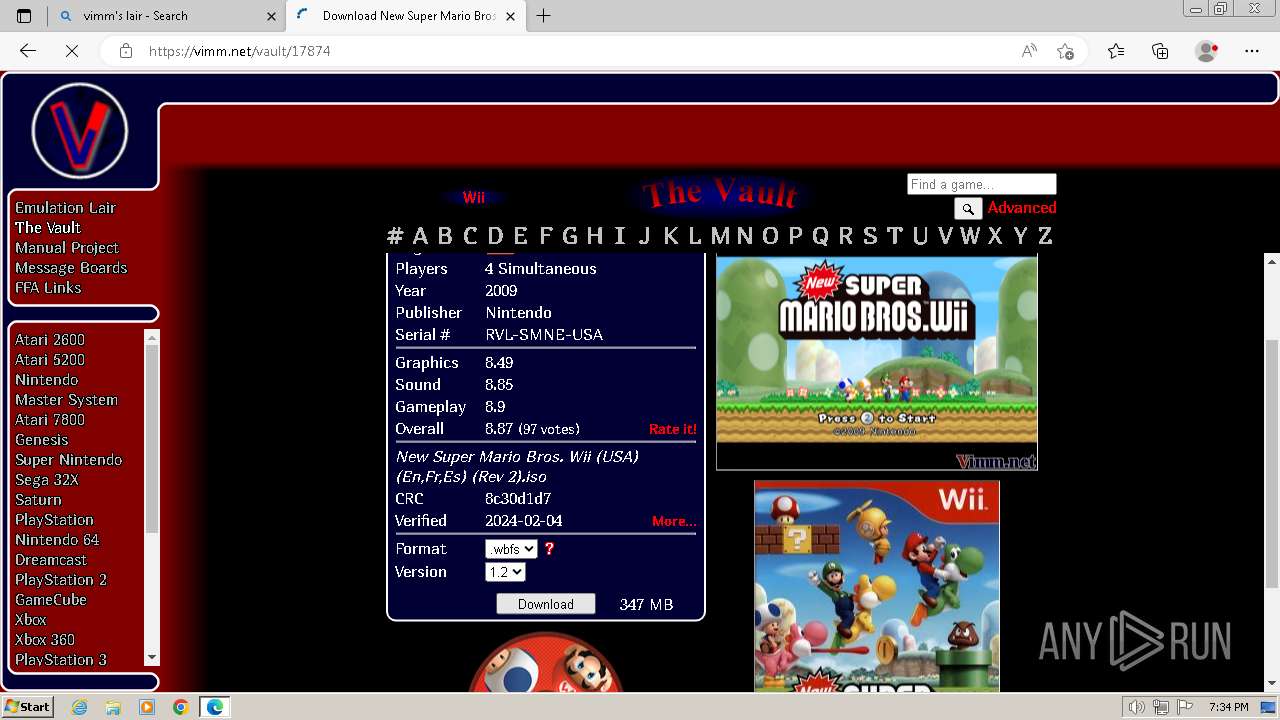Open the Settings and more menu
1280x720 pixels.
tap(1252, 51)
